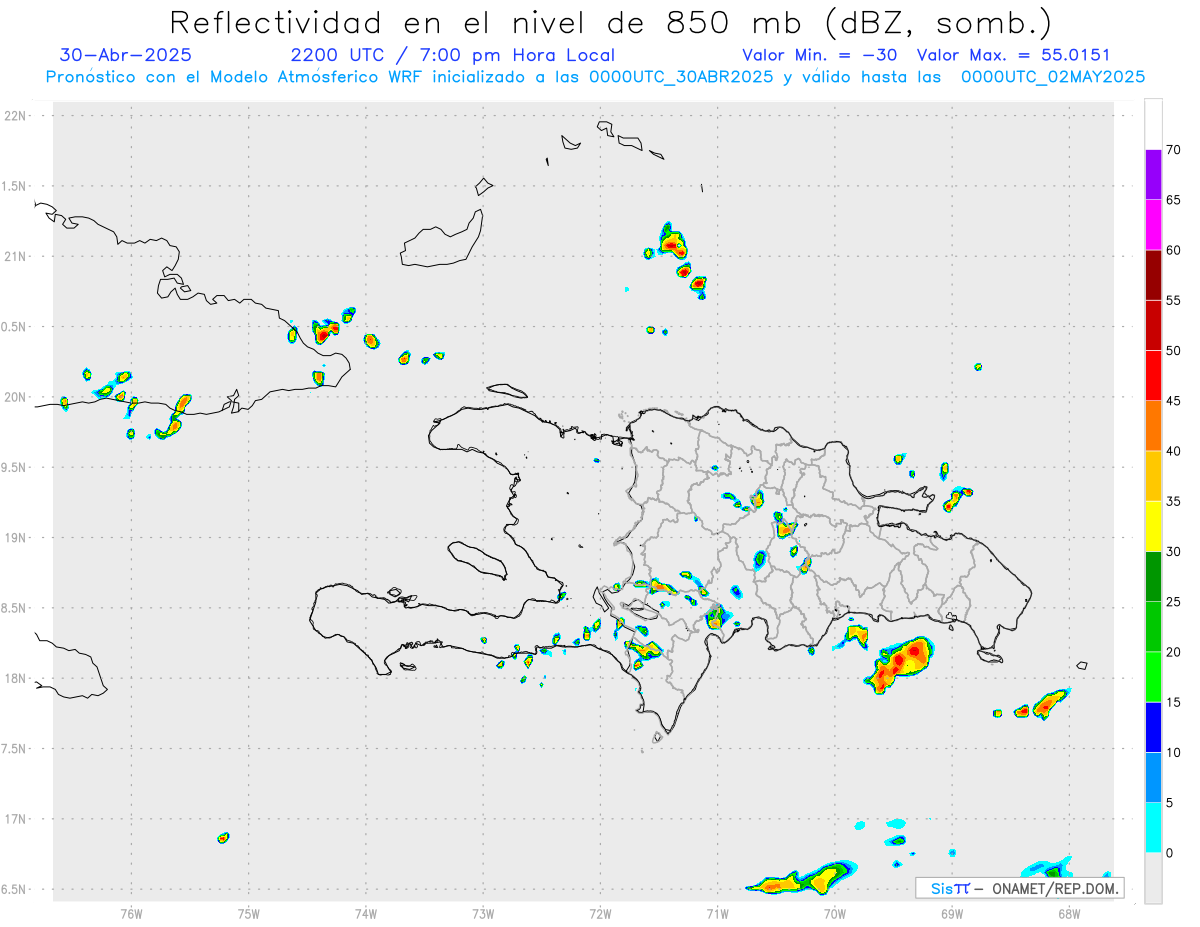Click the colorbar label '30'
Viewport: 1200px width, 927px height.
tap(1173, 552)
